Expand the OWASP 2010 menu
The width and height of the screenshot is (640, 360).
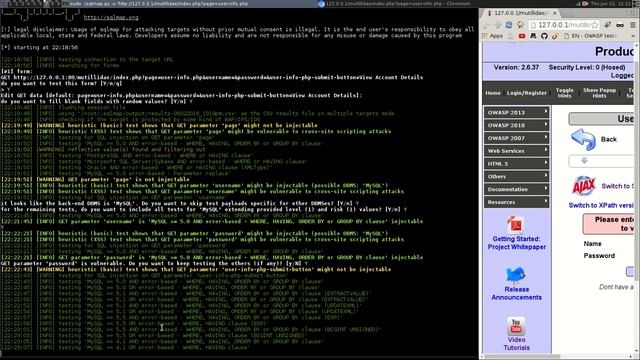[x=516, y=125]
